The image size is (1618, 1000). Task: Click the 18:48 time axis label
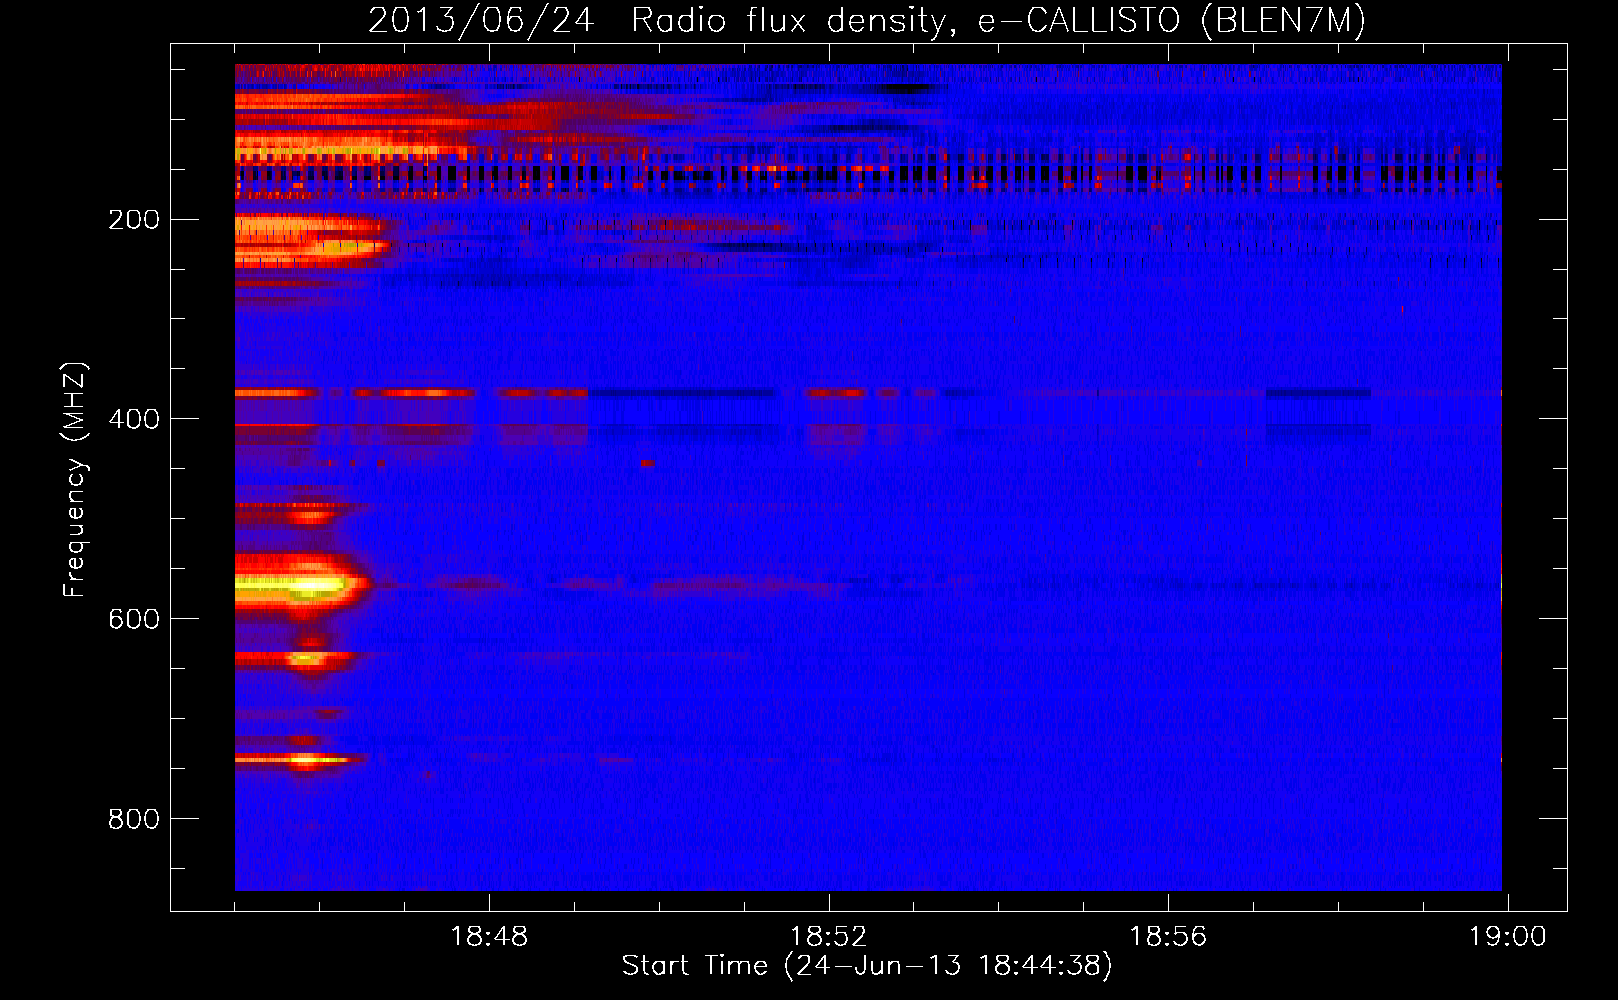pos(489,937)
